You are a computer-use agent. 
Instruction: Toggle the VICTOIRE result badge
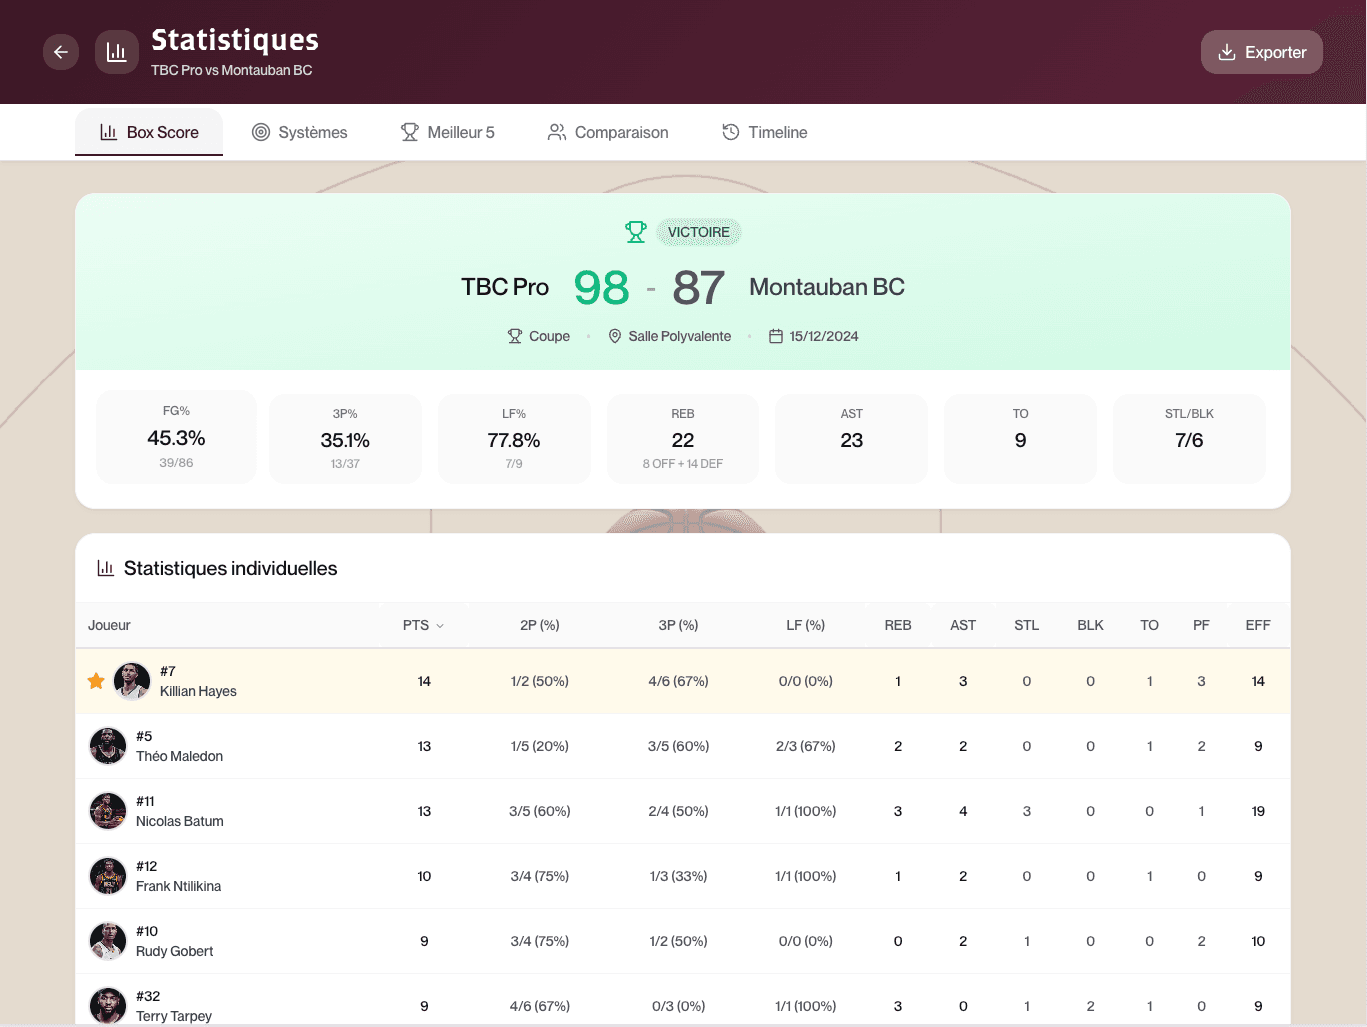point(699,231)
